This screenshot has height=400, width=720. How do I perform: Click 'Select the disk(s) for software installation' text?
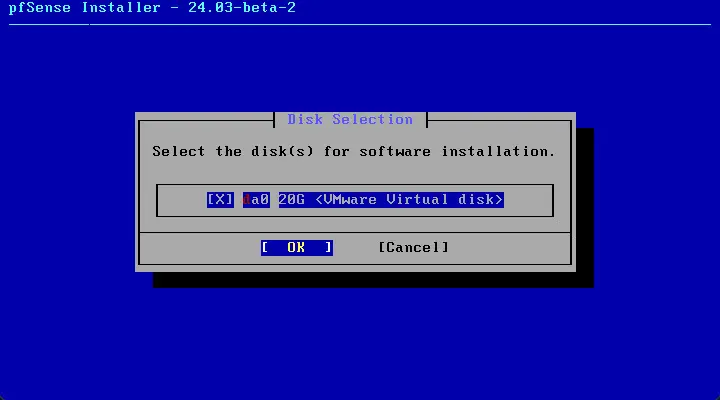pos(354,151)
